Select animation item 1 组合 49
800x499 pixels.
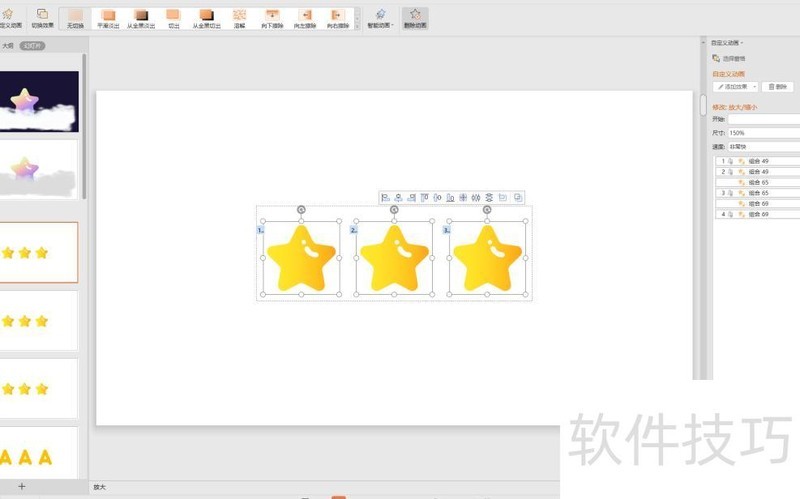pos(758,161)
